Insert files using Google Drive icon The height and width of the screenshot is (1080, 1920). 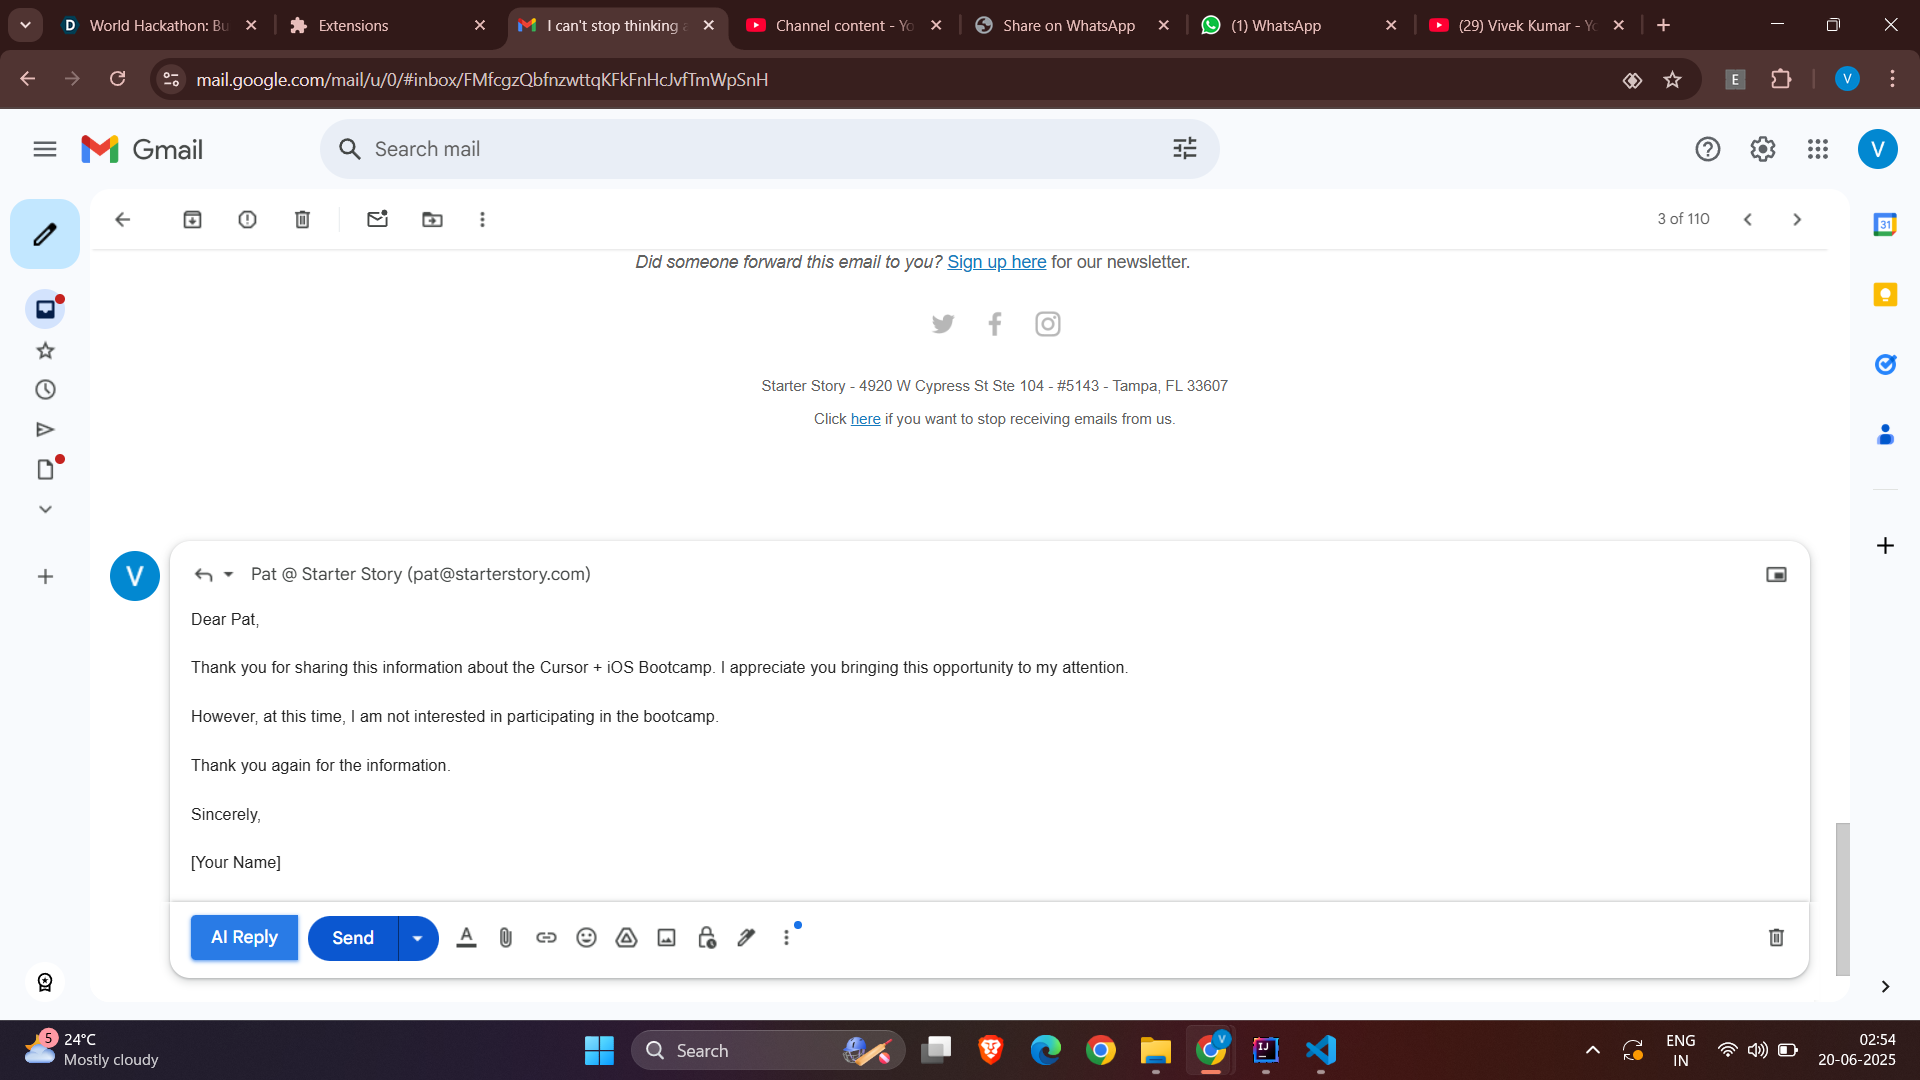(626, 938)
